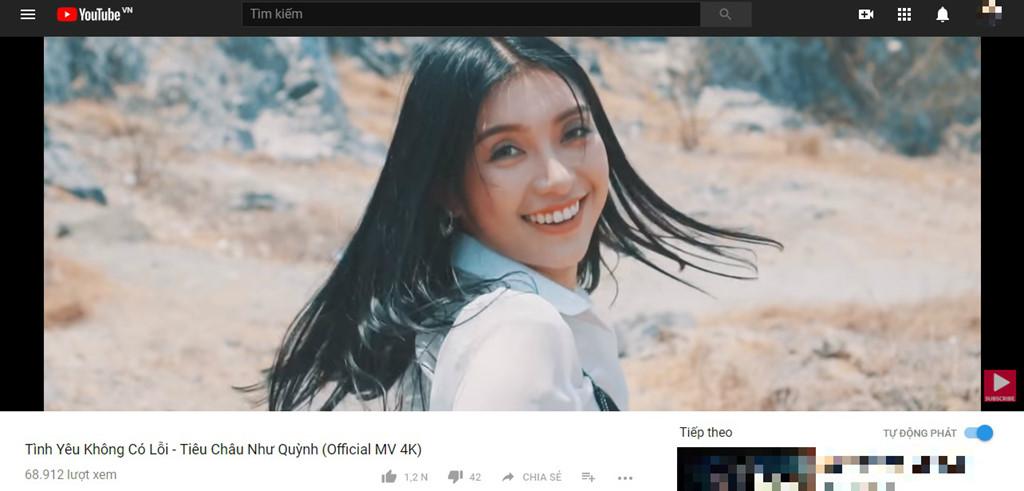This screenshot has height=491, width=1024.
Task: Open the notifications bell
Action: click(x=942, y=15)
